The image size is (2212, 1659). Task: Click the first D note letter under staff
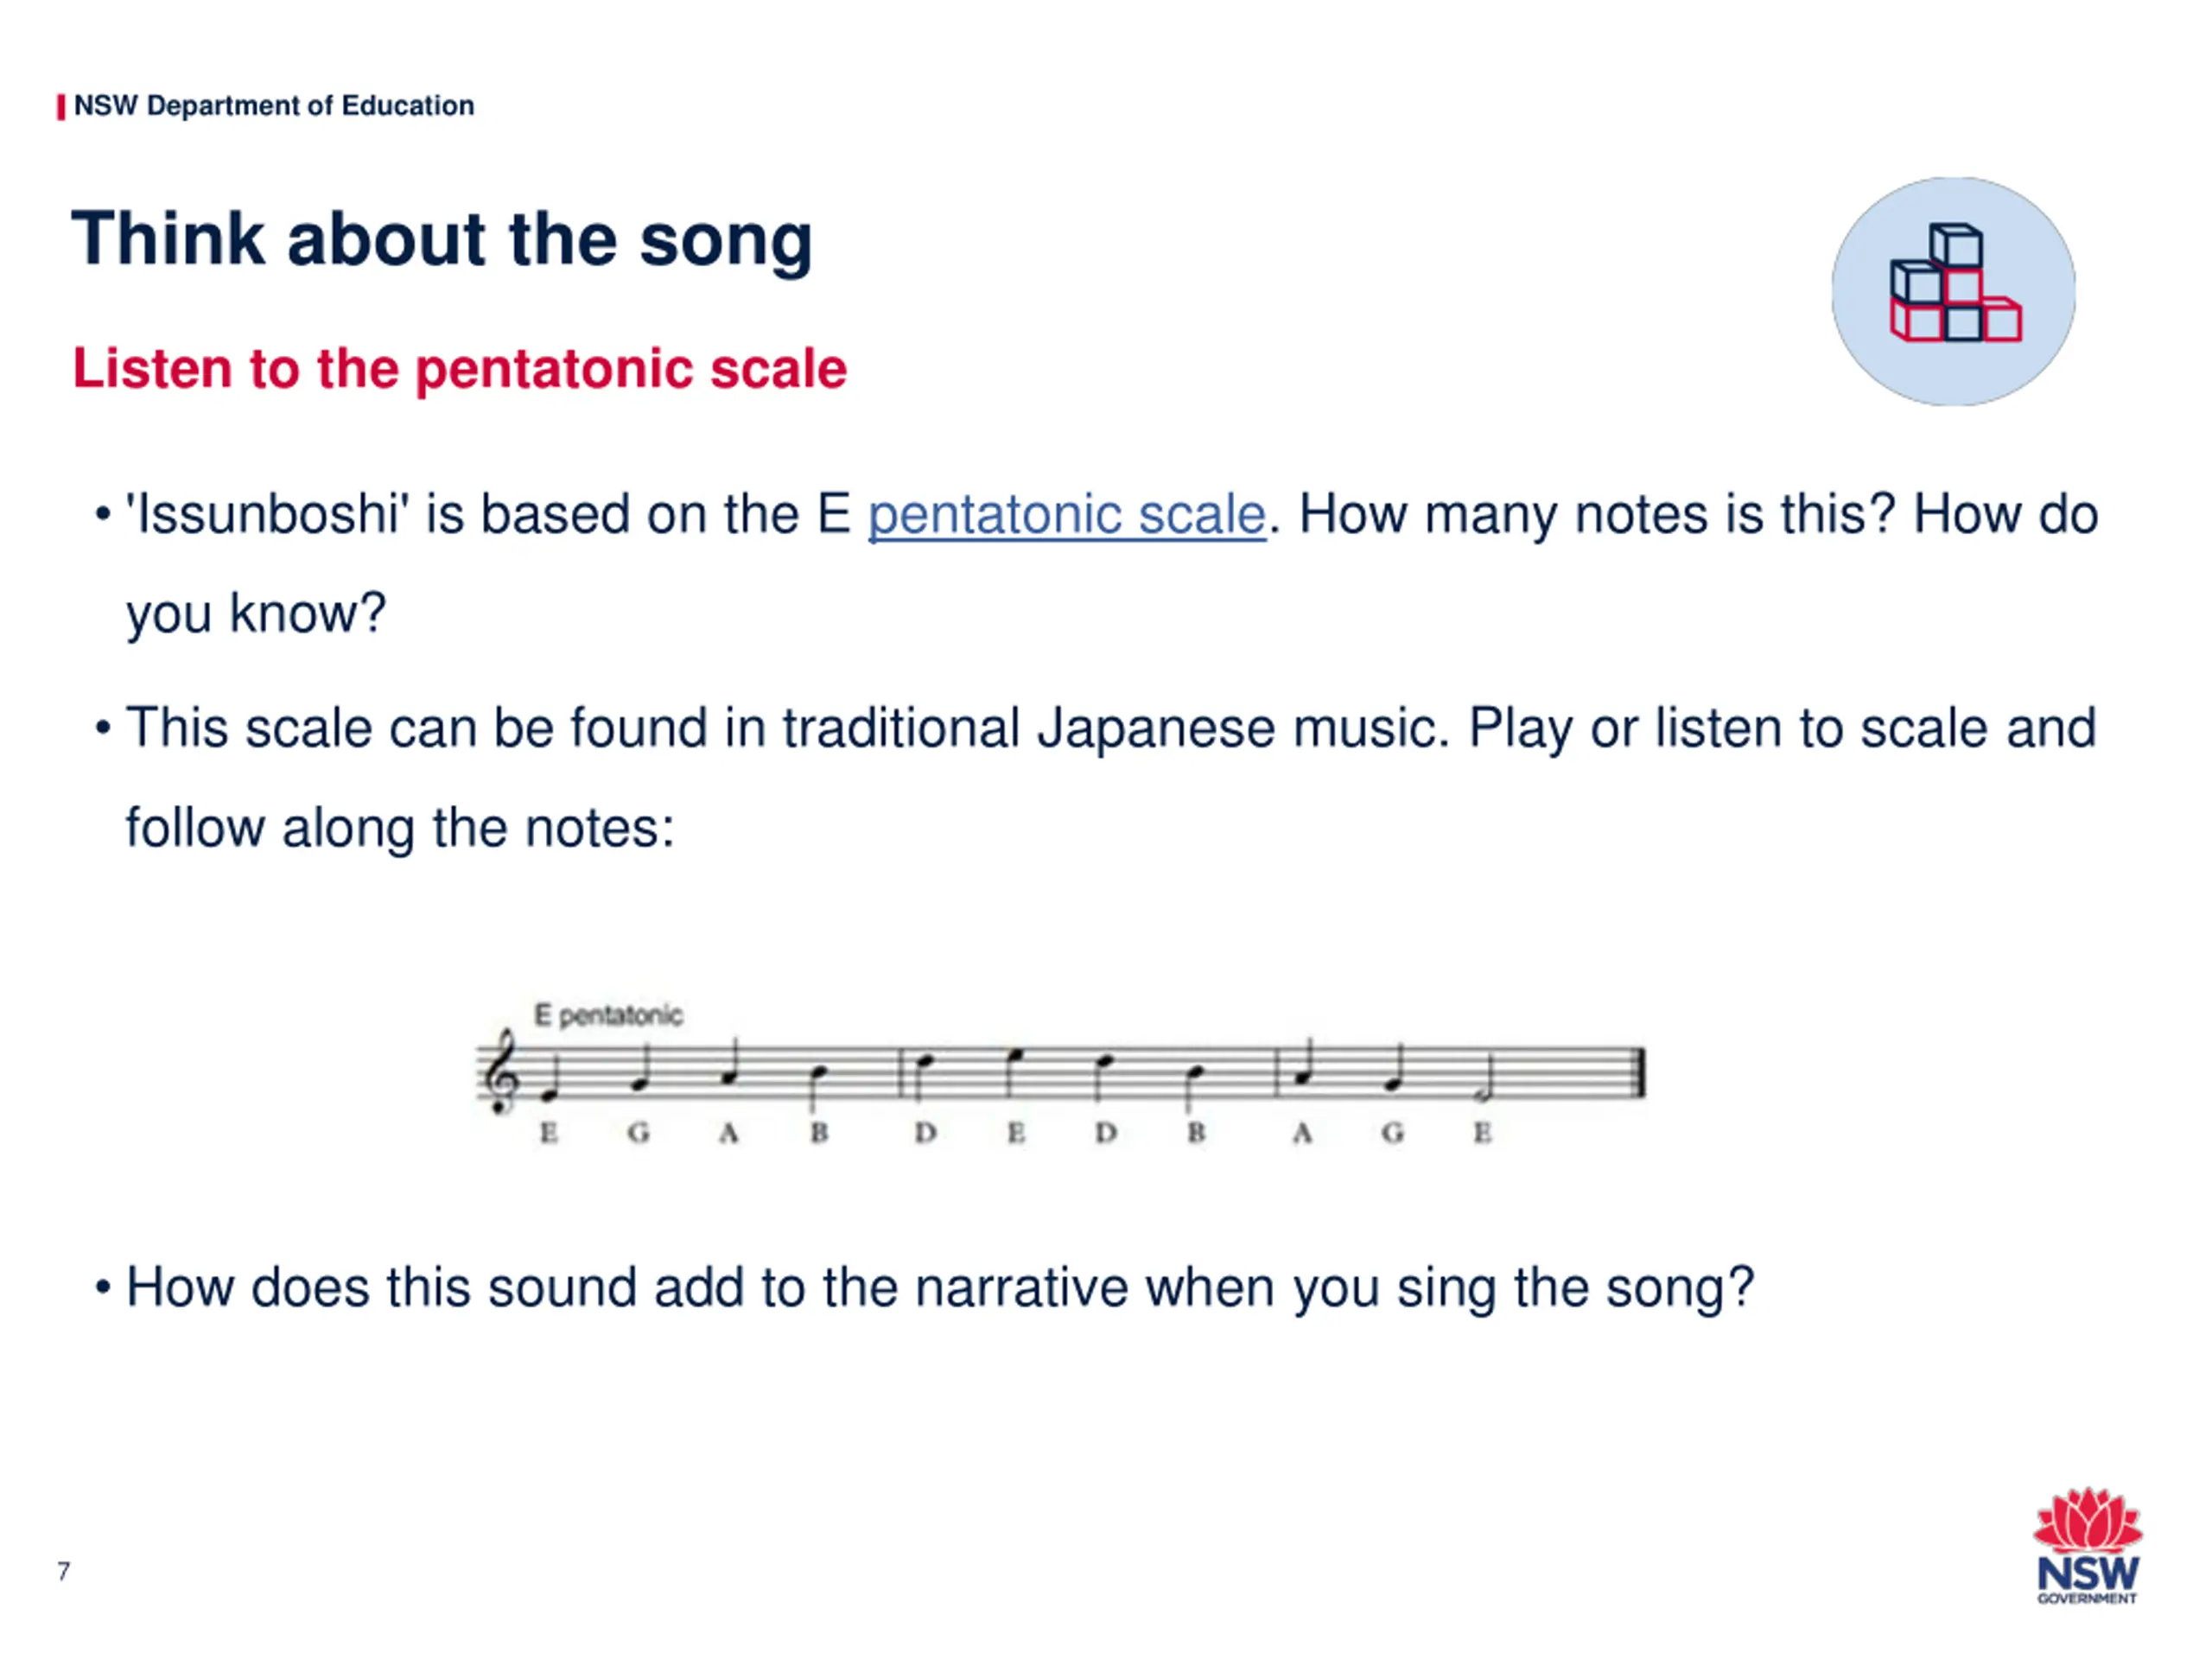click(x=925, y=1132)
